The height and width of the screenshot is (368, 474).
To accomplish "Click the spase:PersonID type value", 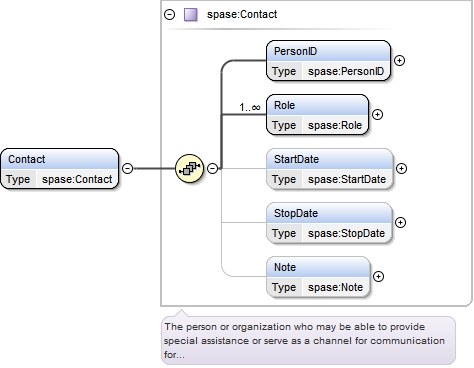I will (x=346, y=71).
